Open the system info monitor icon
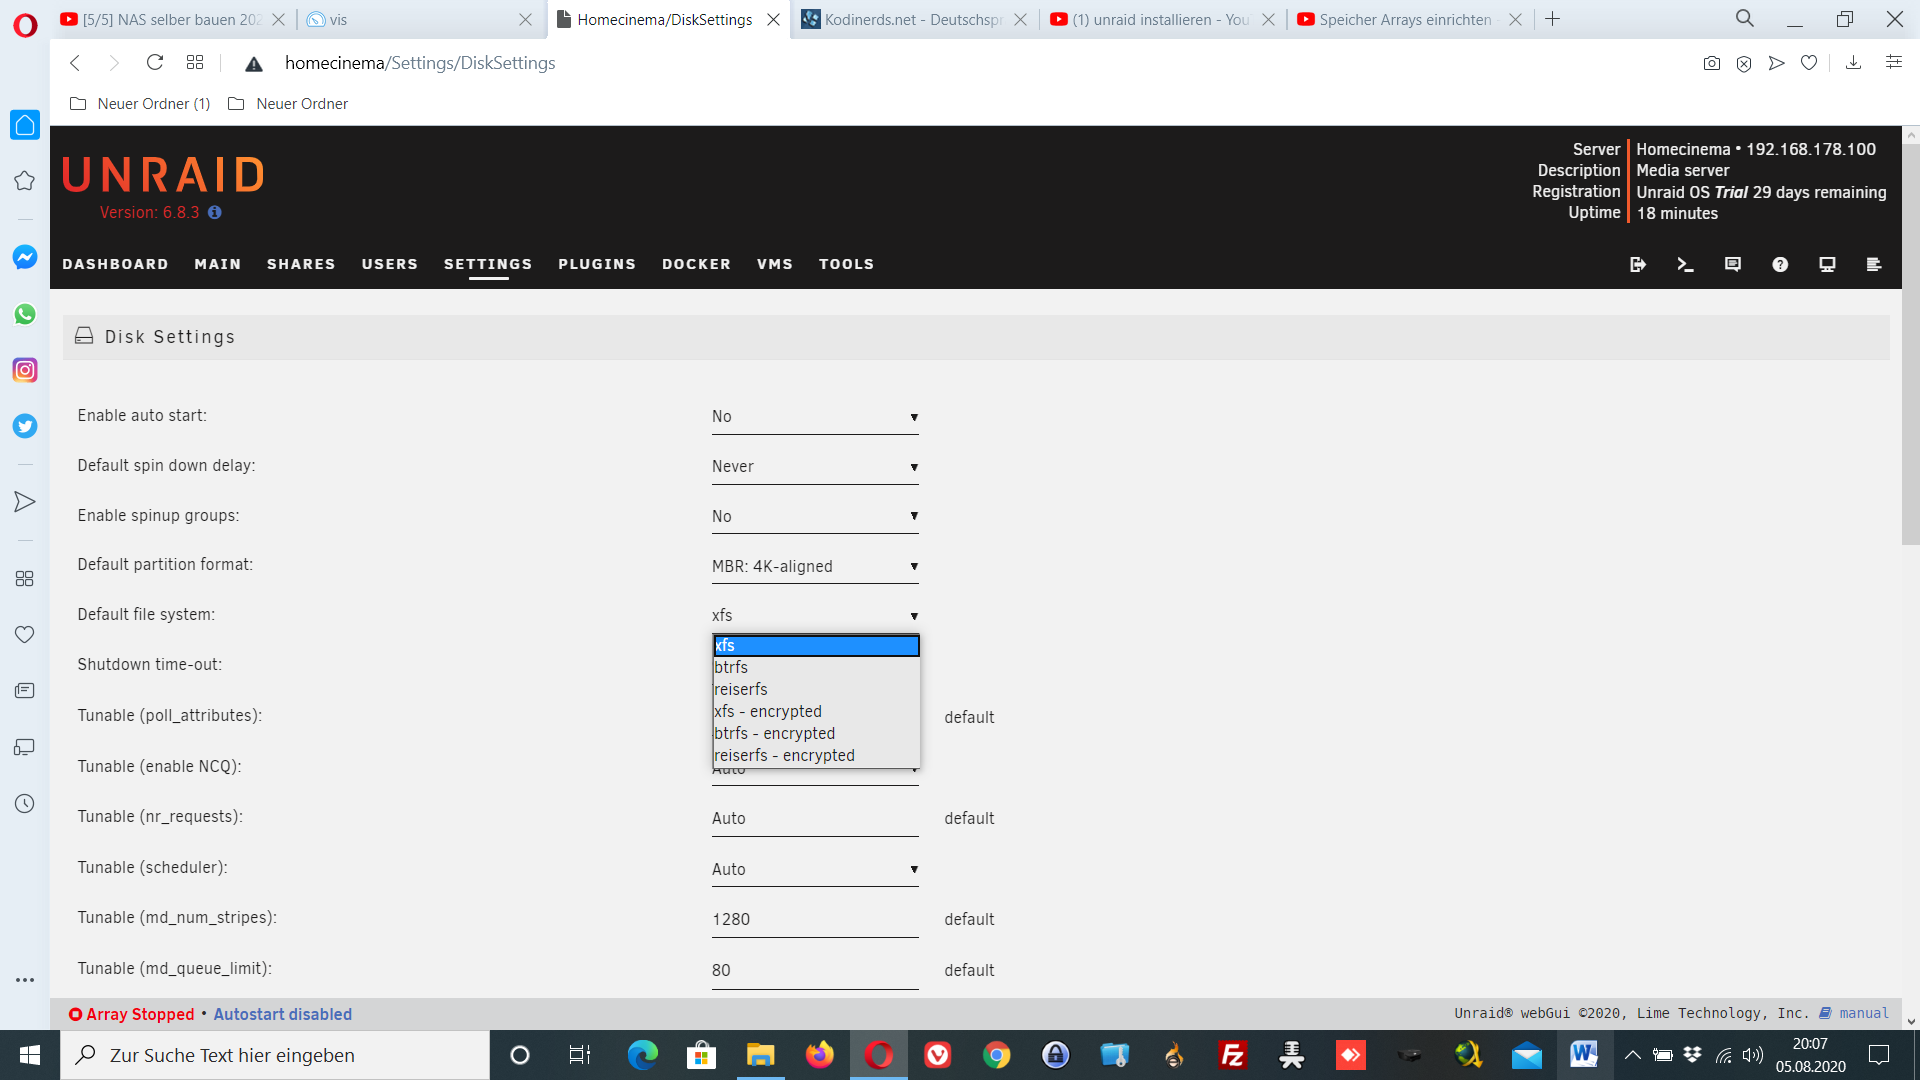The image size is (1920, 1080). click(x=1827, y=265)
